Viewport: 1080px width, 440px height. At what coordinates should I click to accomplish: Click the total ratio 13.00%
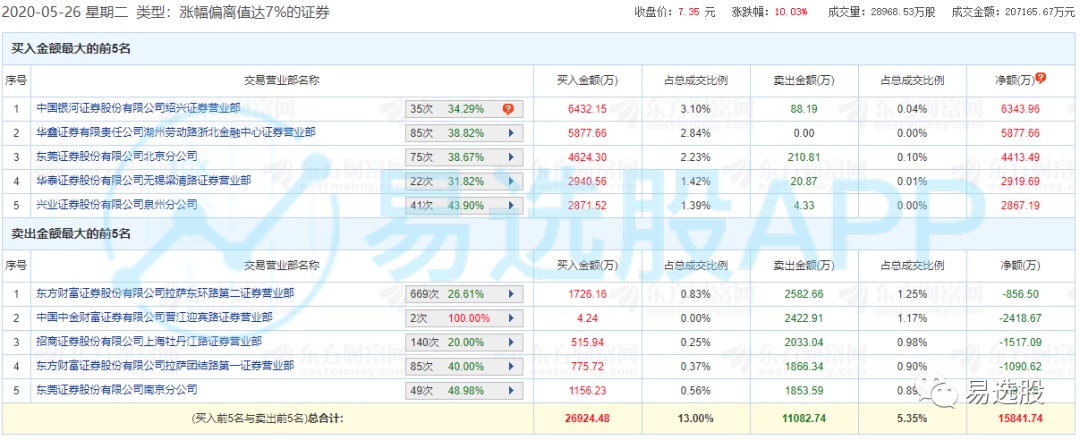click(696, 417)
